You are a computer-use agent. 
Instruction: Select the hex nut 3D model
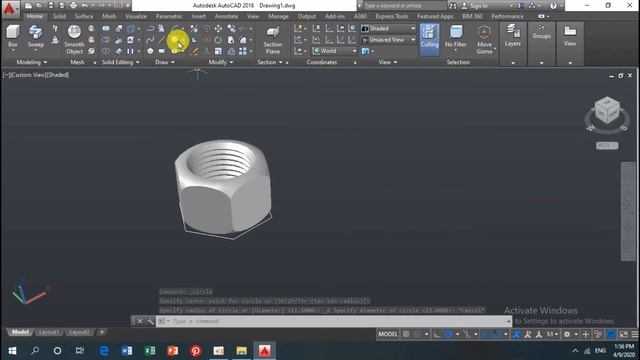point(223,188)
